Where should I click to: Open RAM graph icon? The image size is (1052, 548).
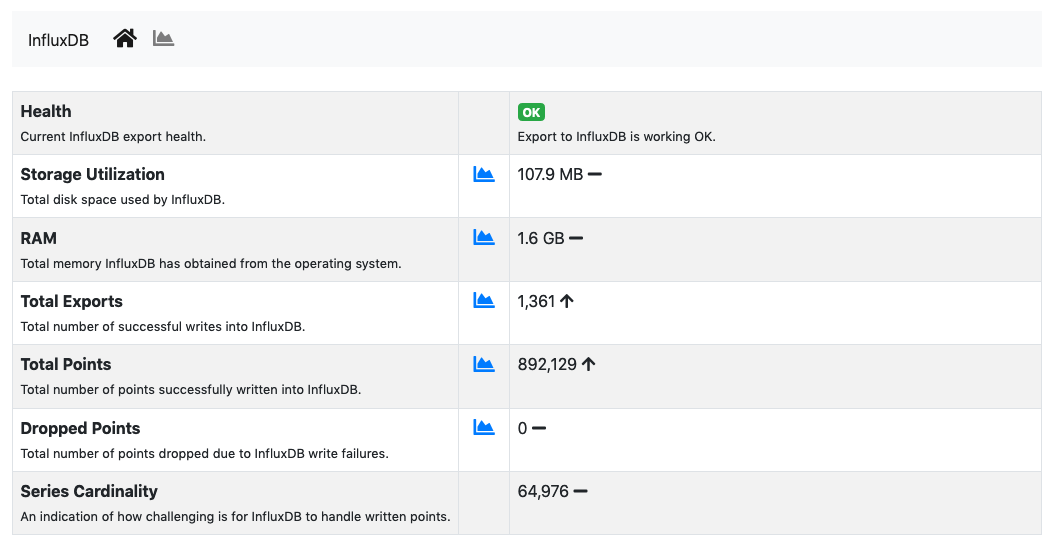(x=484, y=237)
